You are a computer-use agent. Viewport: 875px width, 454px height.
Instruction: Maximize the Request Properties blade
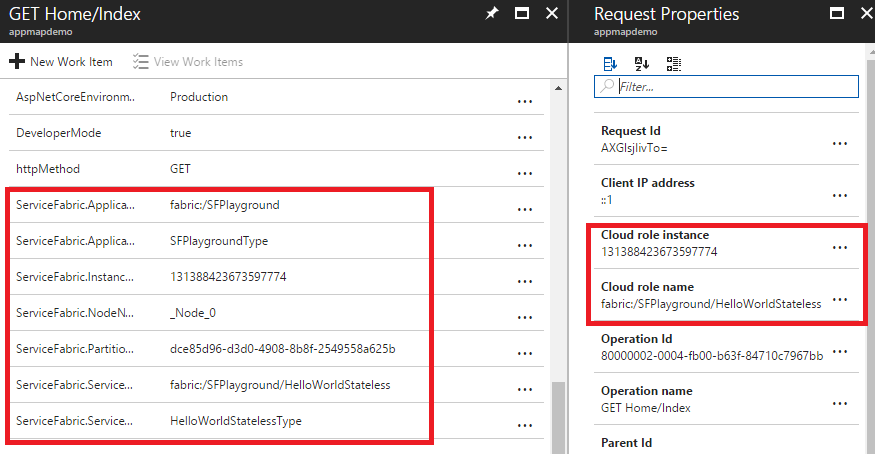click(836, 13)
